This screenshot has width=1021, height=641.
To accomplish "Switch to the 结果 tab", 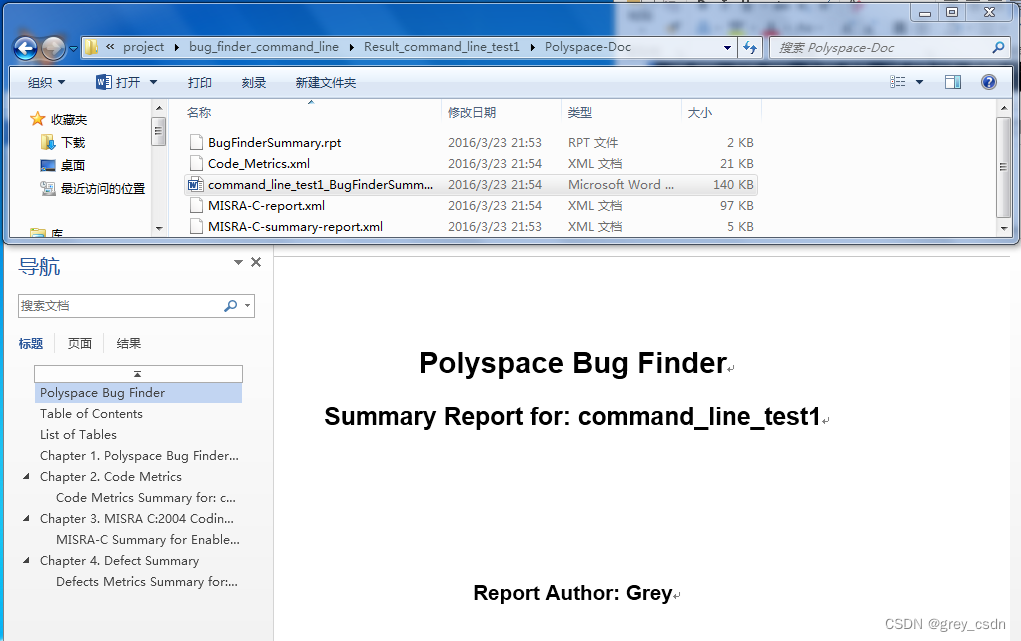I will coord(128,342).
